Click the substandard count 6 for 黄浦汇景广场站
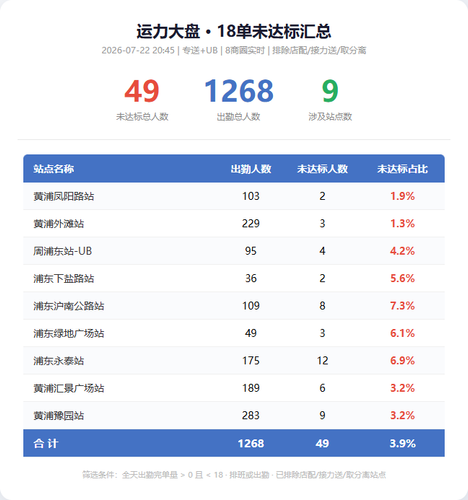This screenshot has width=468, height=500. click(x=322, y=388)
